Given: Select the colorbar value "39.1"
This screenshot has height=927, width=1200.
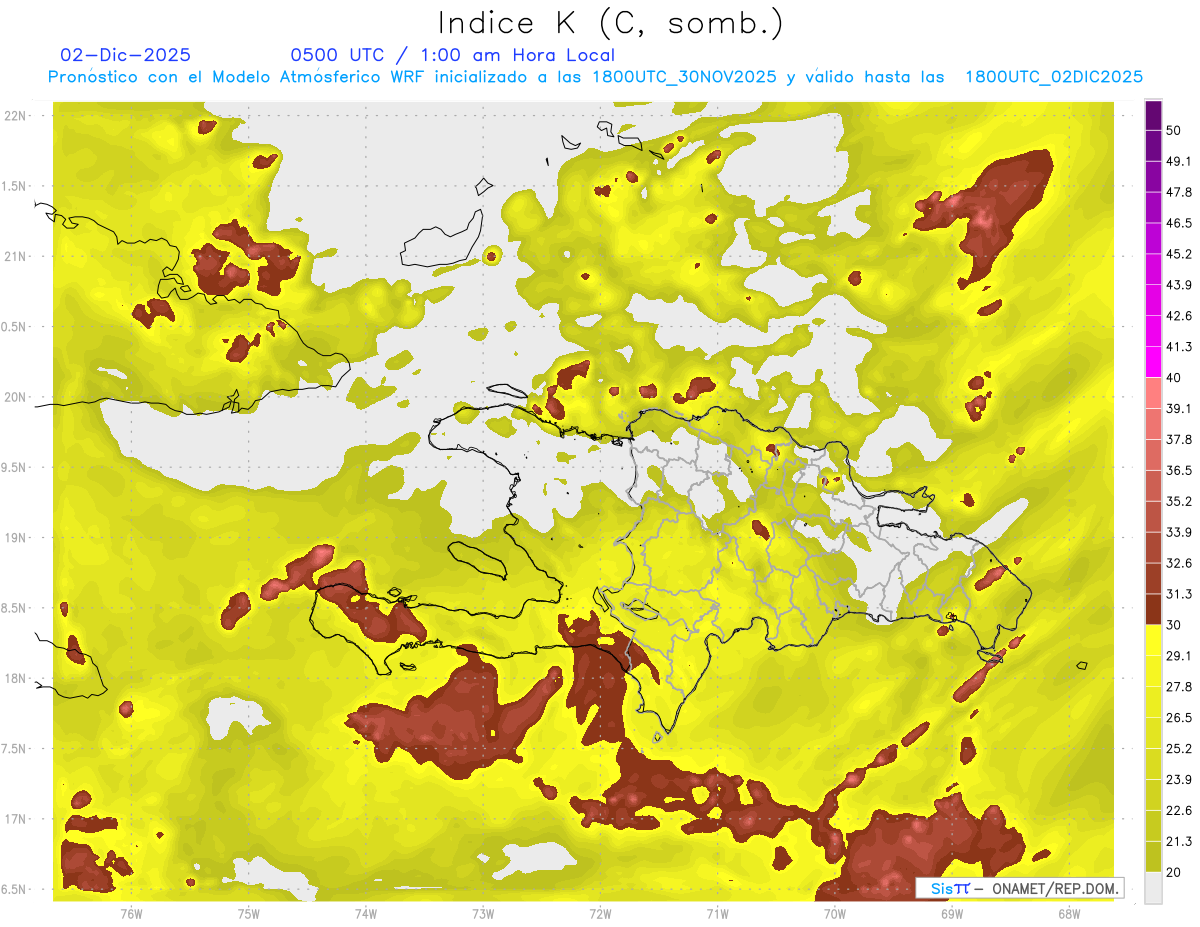Looking at the screenshot, I should [x=1179, y=408].
